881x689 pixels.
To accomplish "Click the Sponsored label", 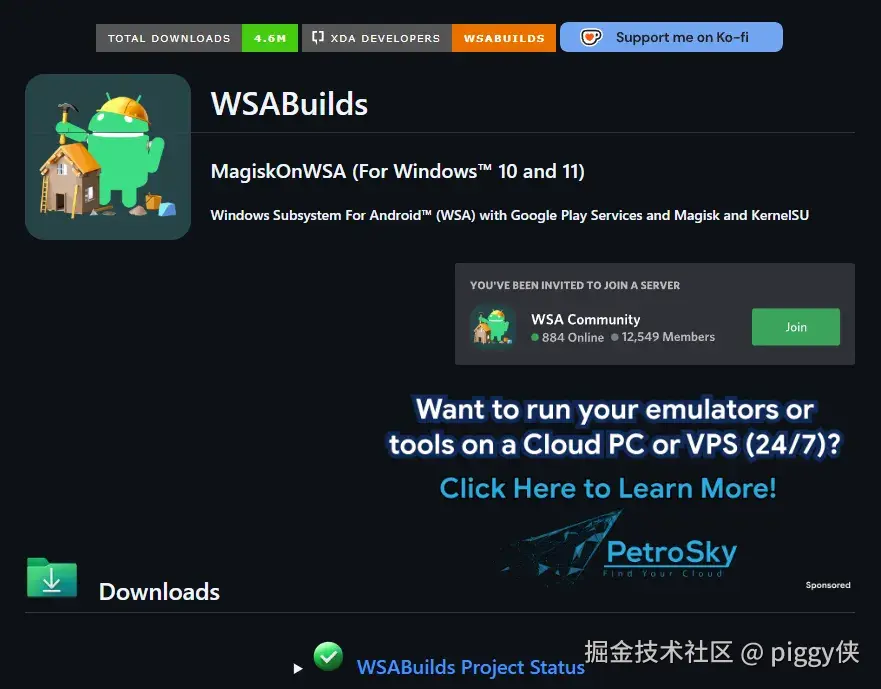I will (828, 585).
